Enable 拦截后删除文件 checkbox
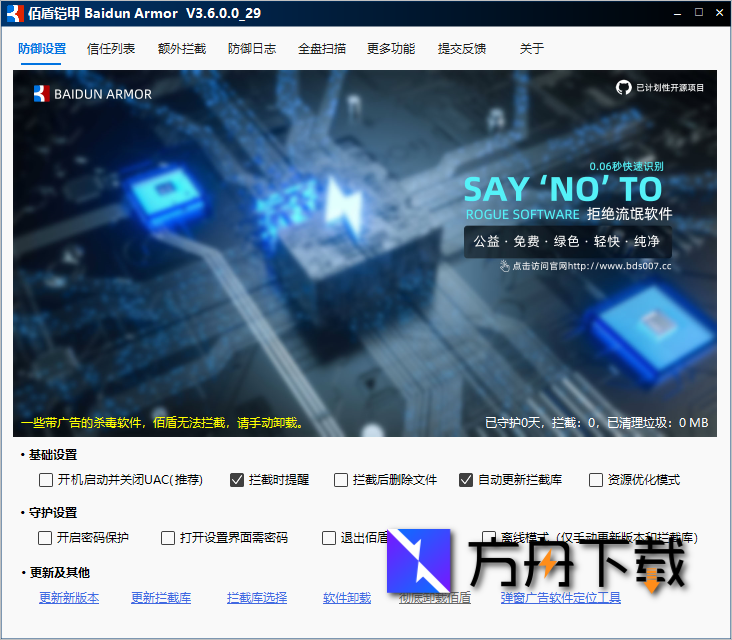 pos(341,480)
